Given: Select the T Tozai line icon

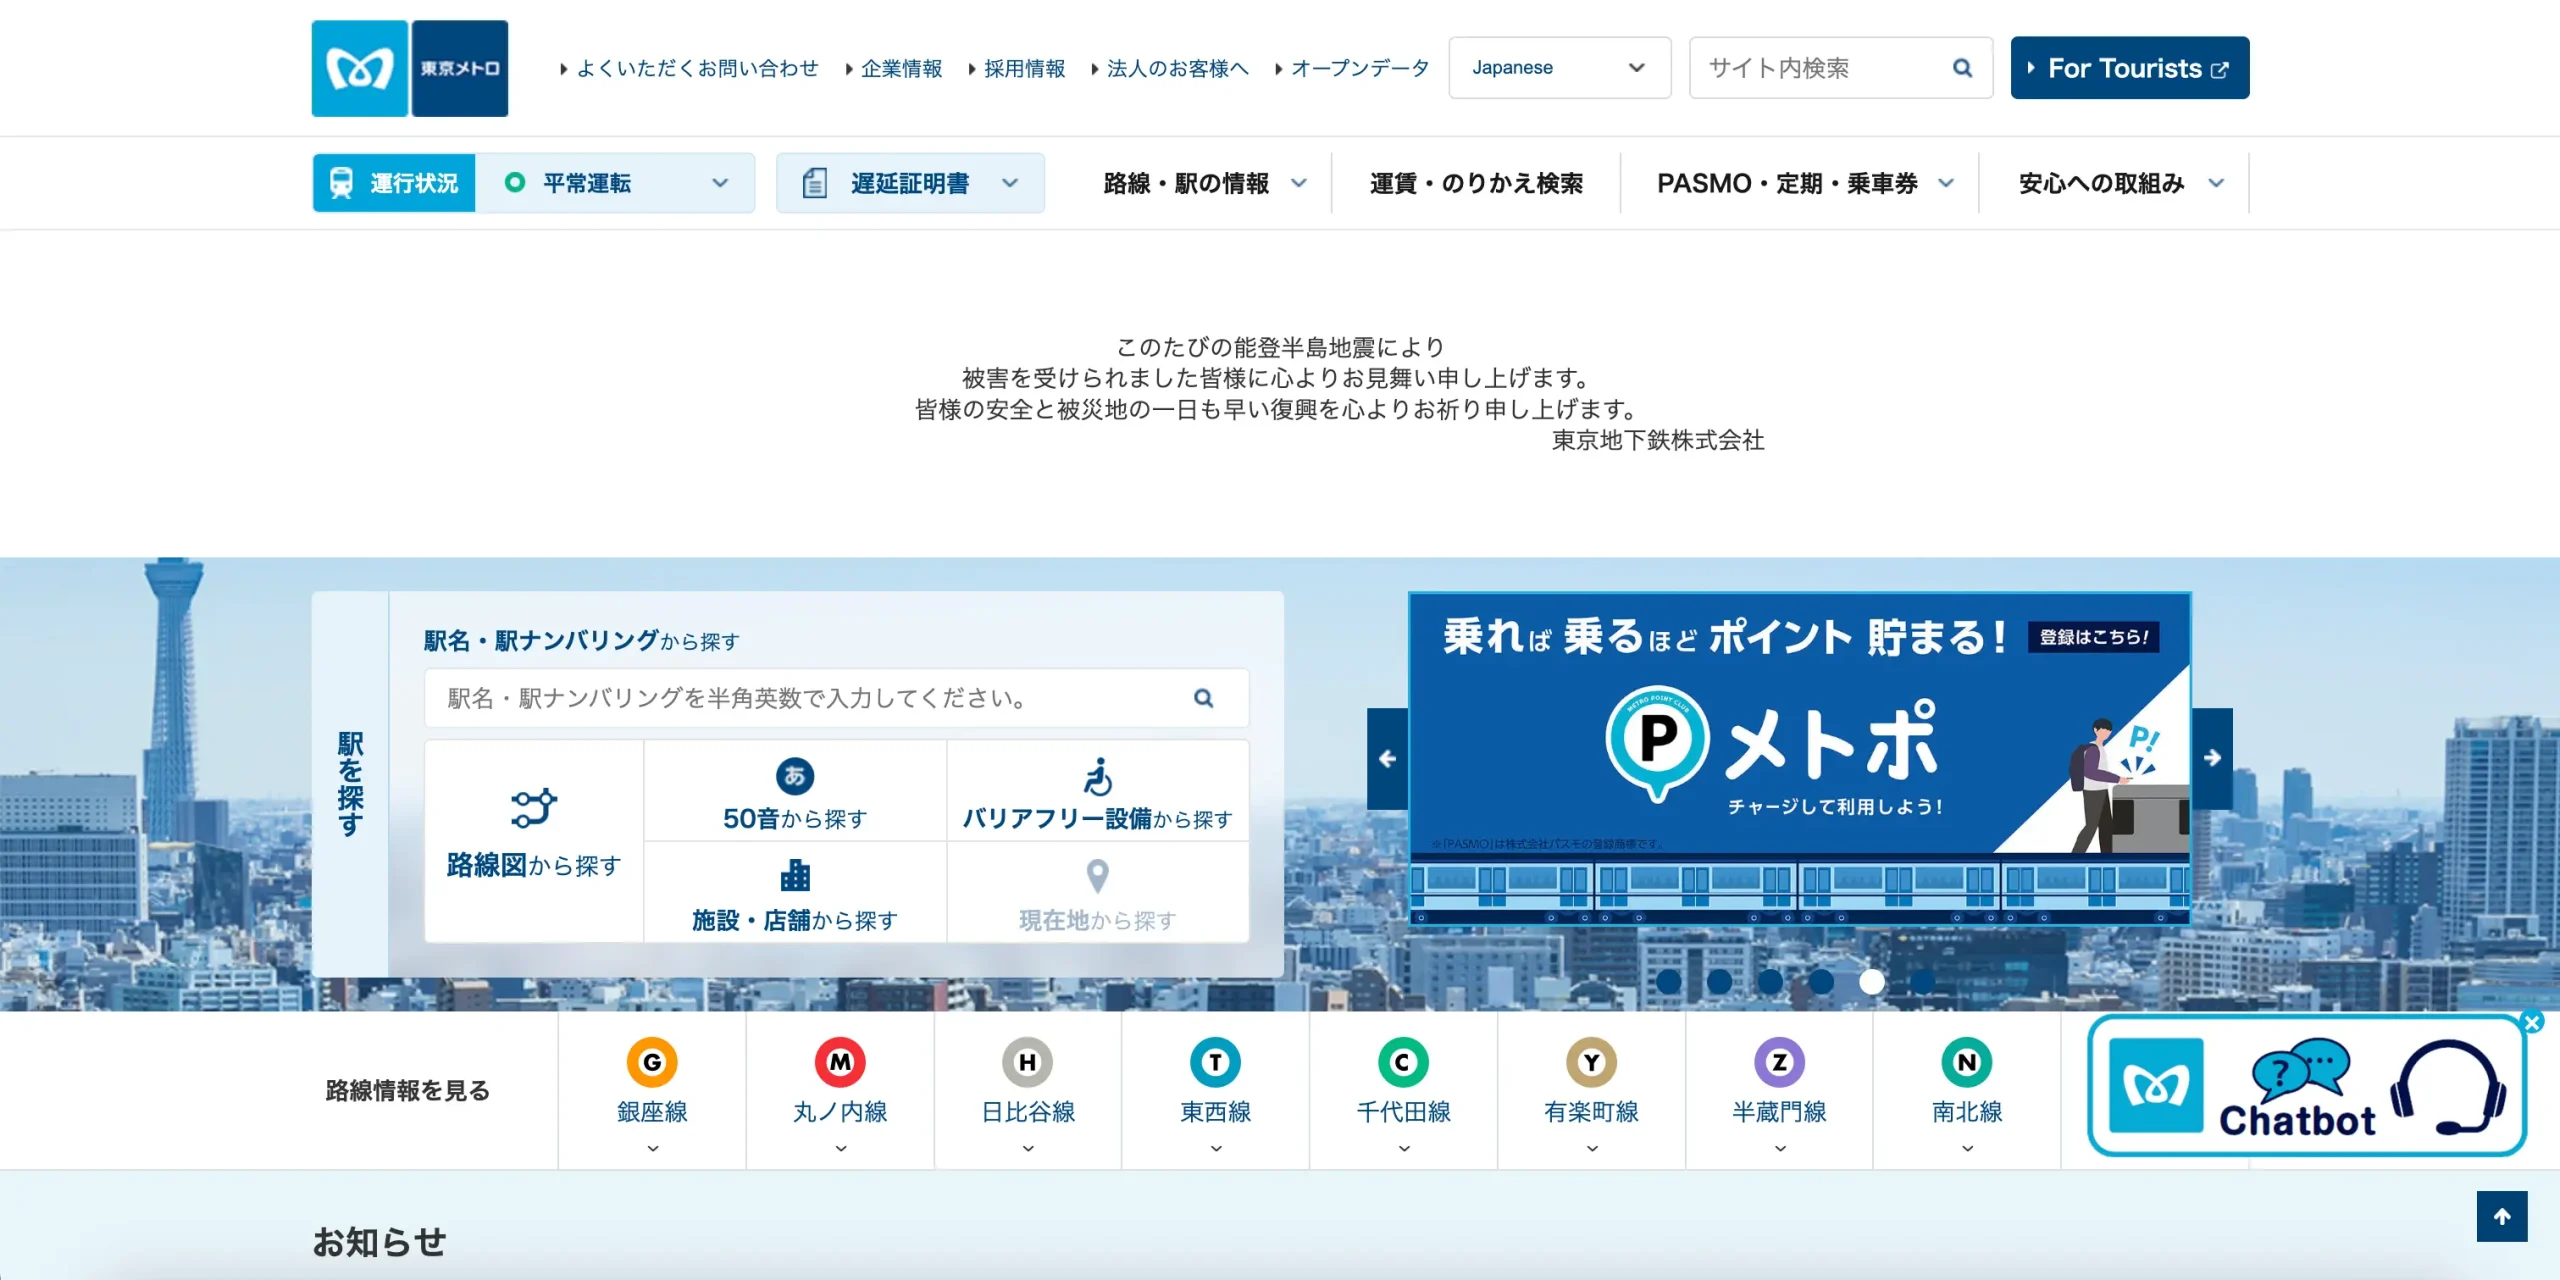Looking at the screenshot, I should (1215, 1062).
